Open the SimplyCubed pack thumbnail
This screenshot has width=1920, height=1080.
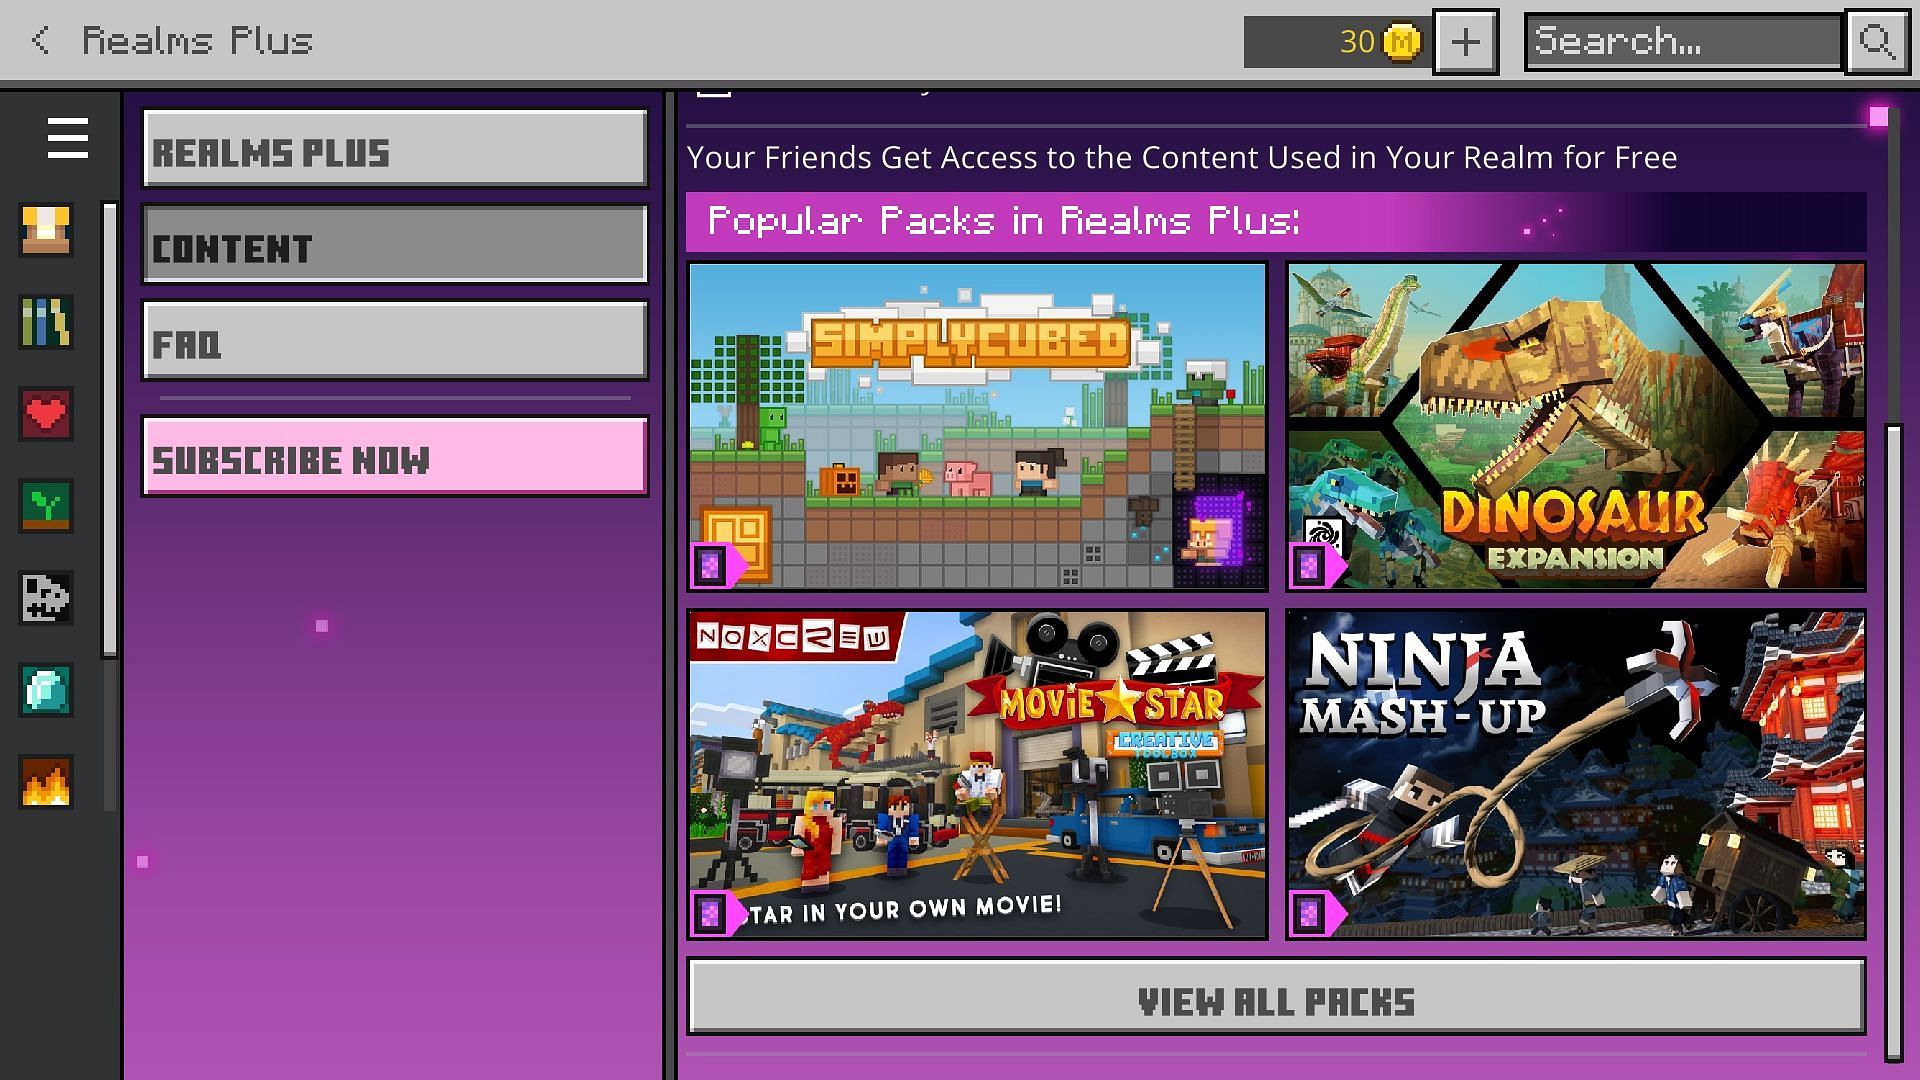pos(977,426)
